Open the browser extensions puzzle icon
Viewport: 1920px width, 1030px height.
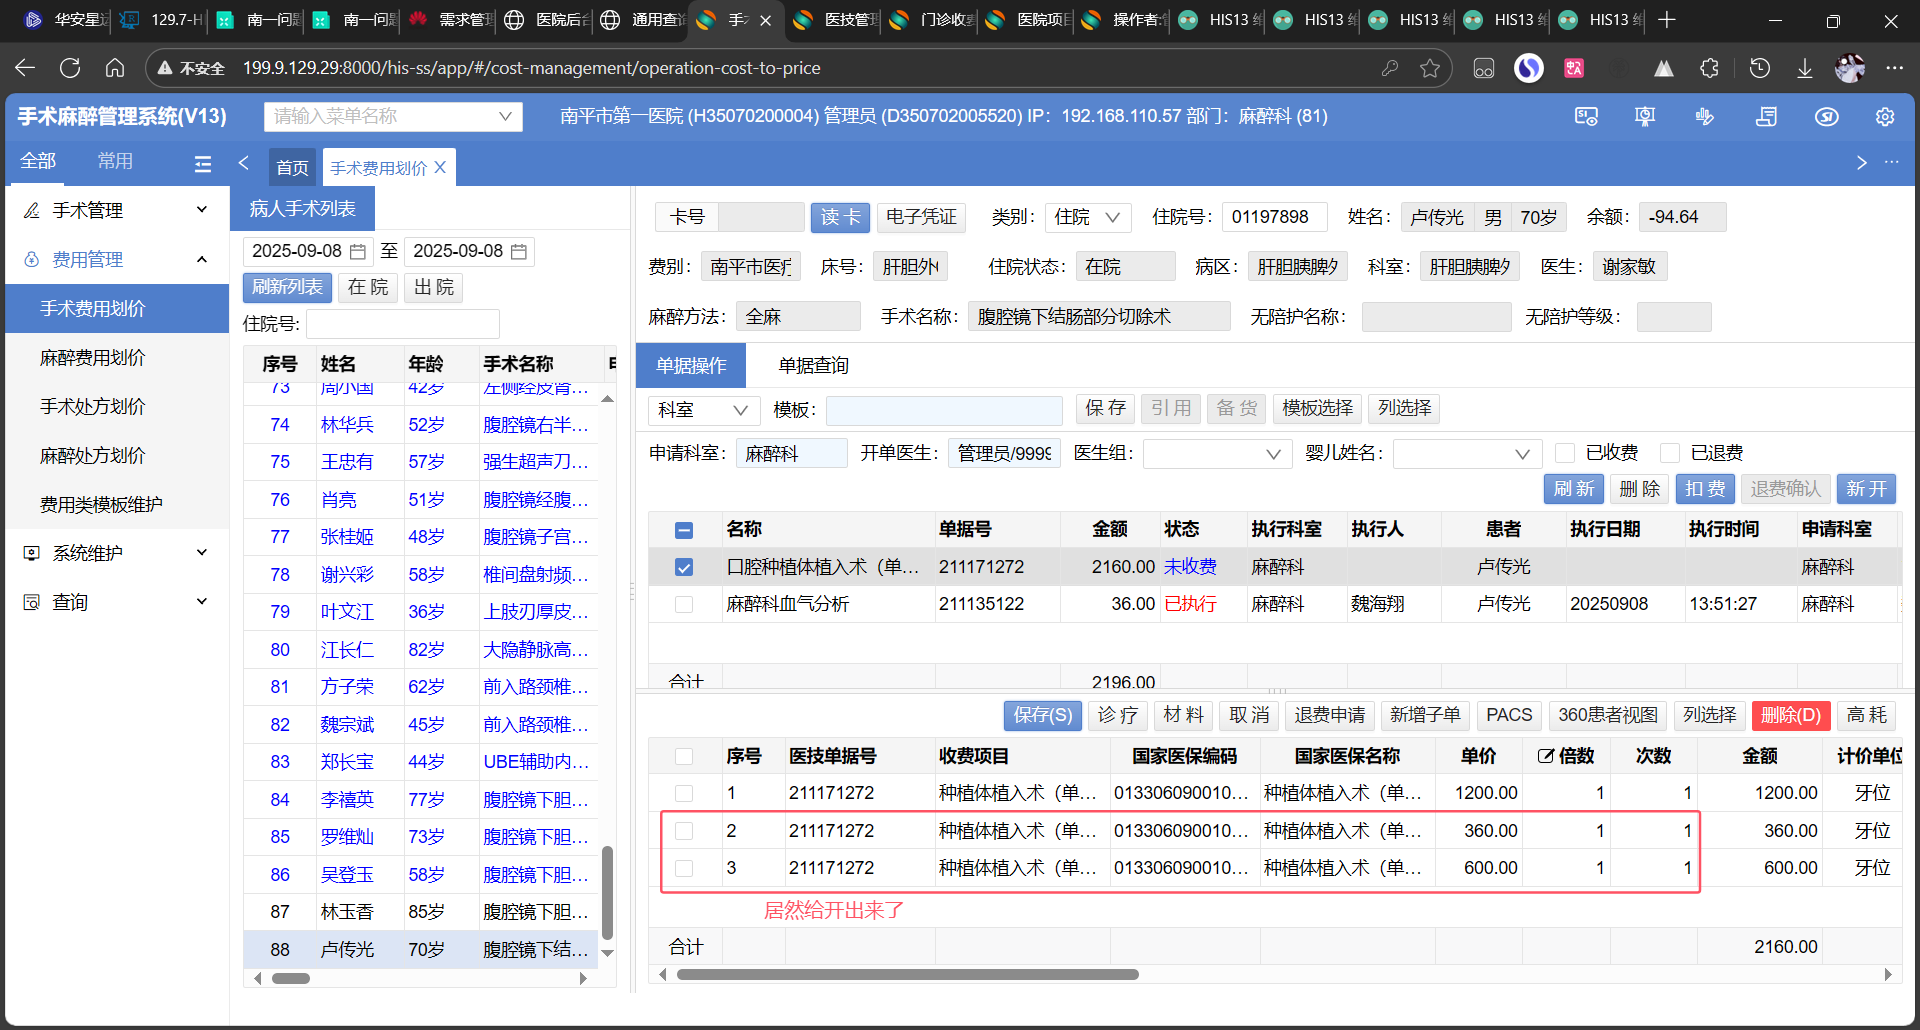tap(1709, 68)
